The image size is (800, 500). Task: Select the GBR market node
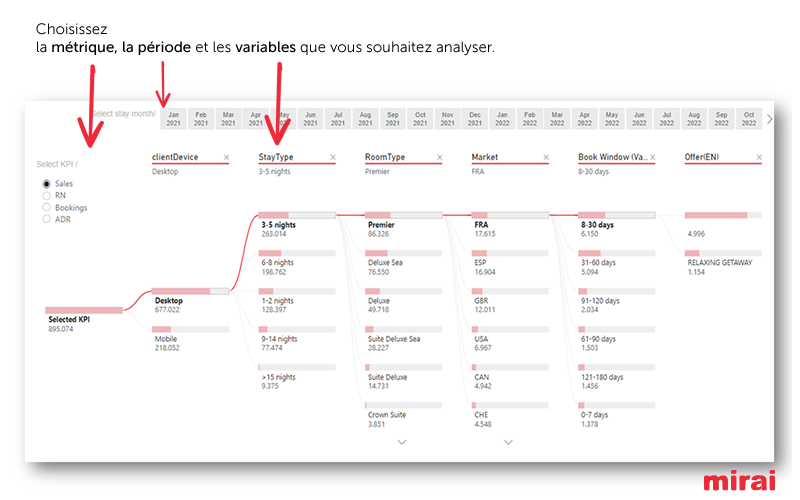510,291
